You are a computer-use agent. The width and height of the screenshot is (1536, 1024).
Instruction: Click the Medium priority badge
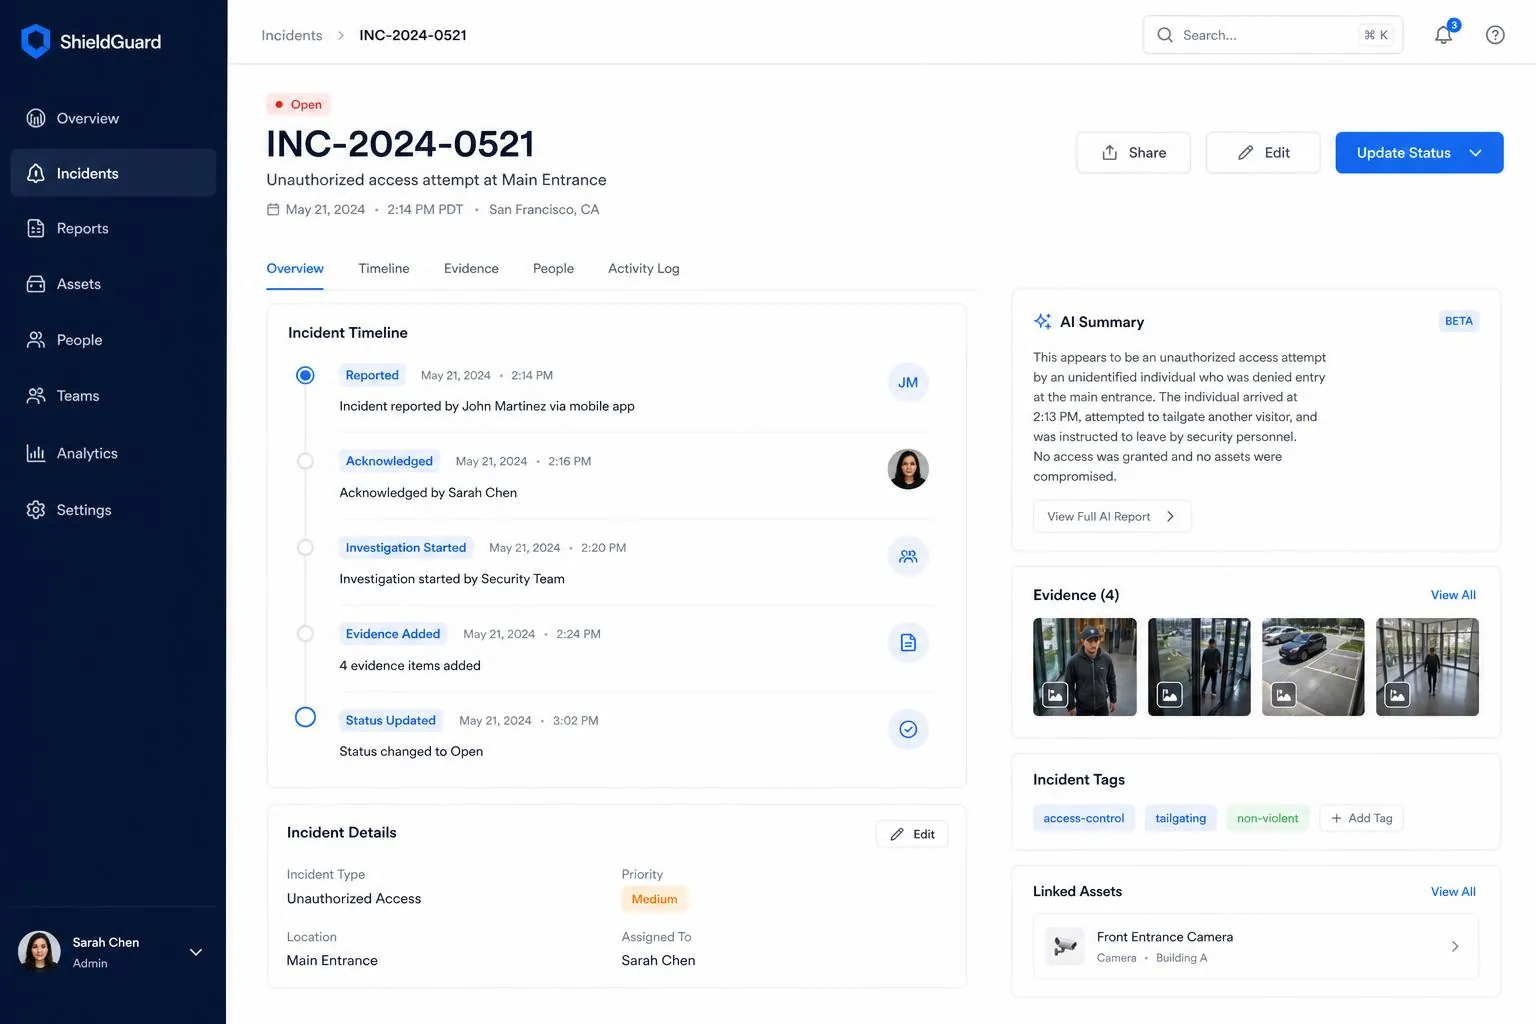click(x=654, y=899)
